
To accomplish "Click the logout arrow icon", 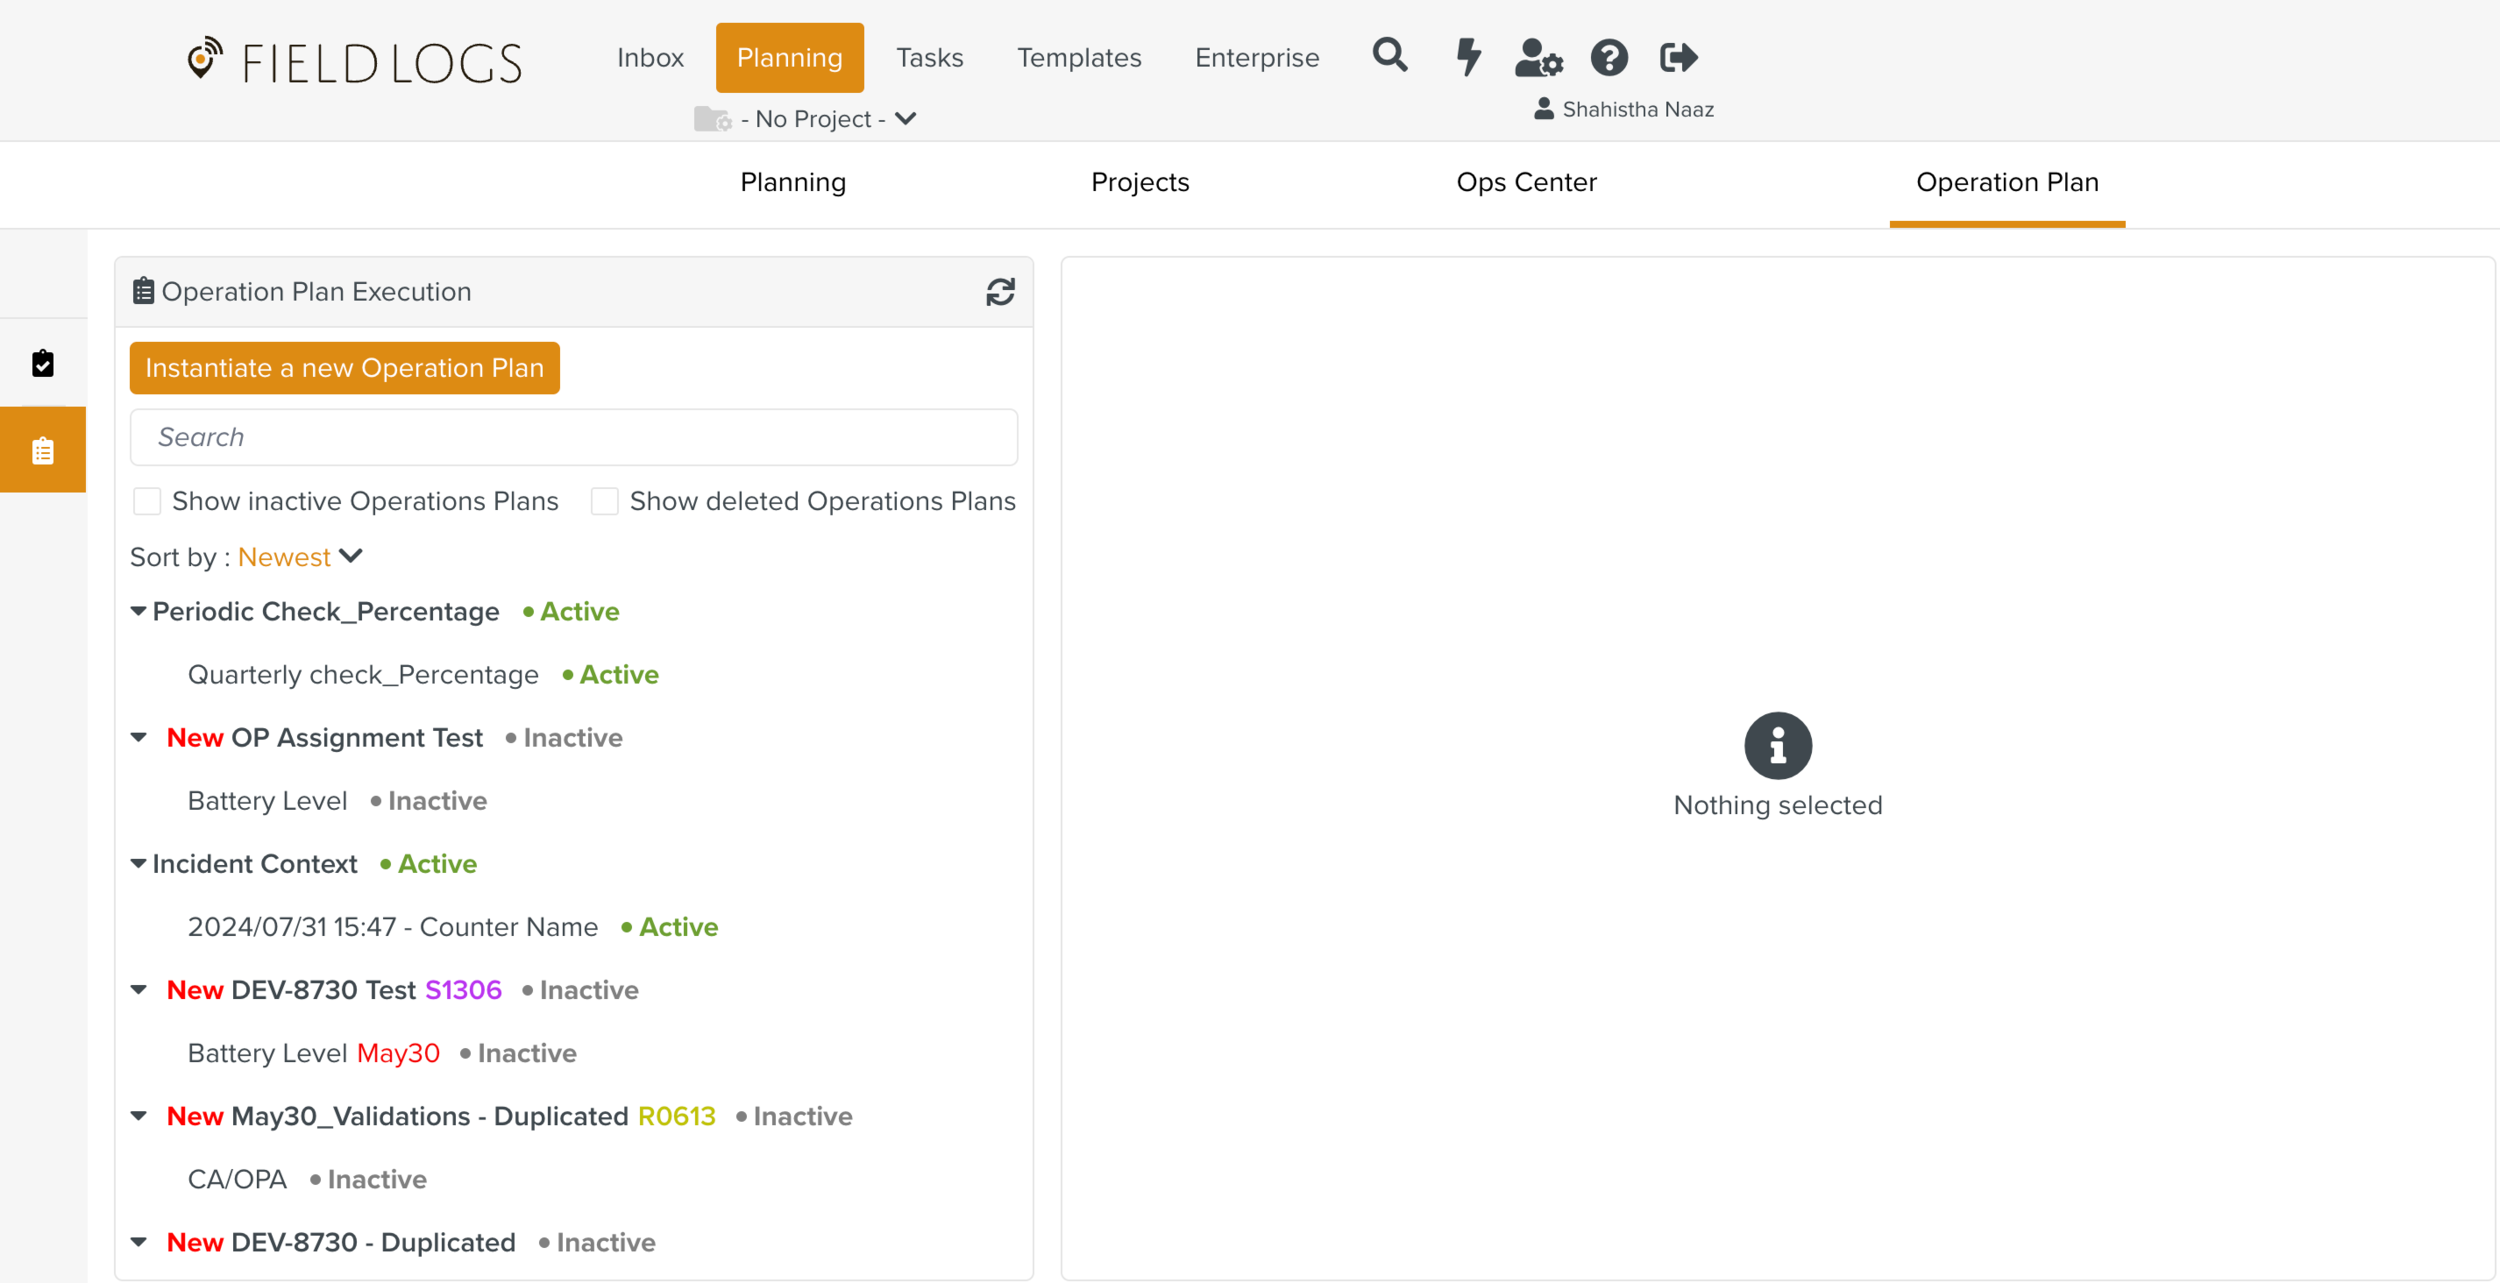I will point(1678,58).
